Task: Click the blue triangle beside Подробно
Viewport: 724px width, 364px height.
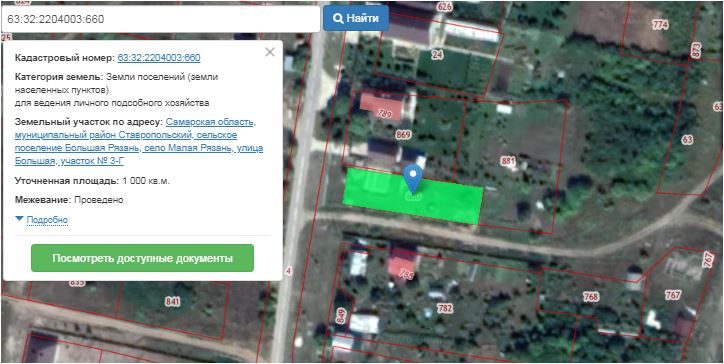Action: (19, 218)
